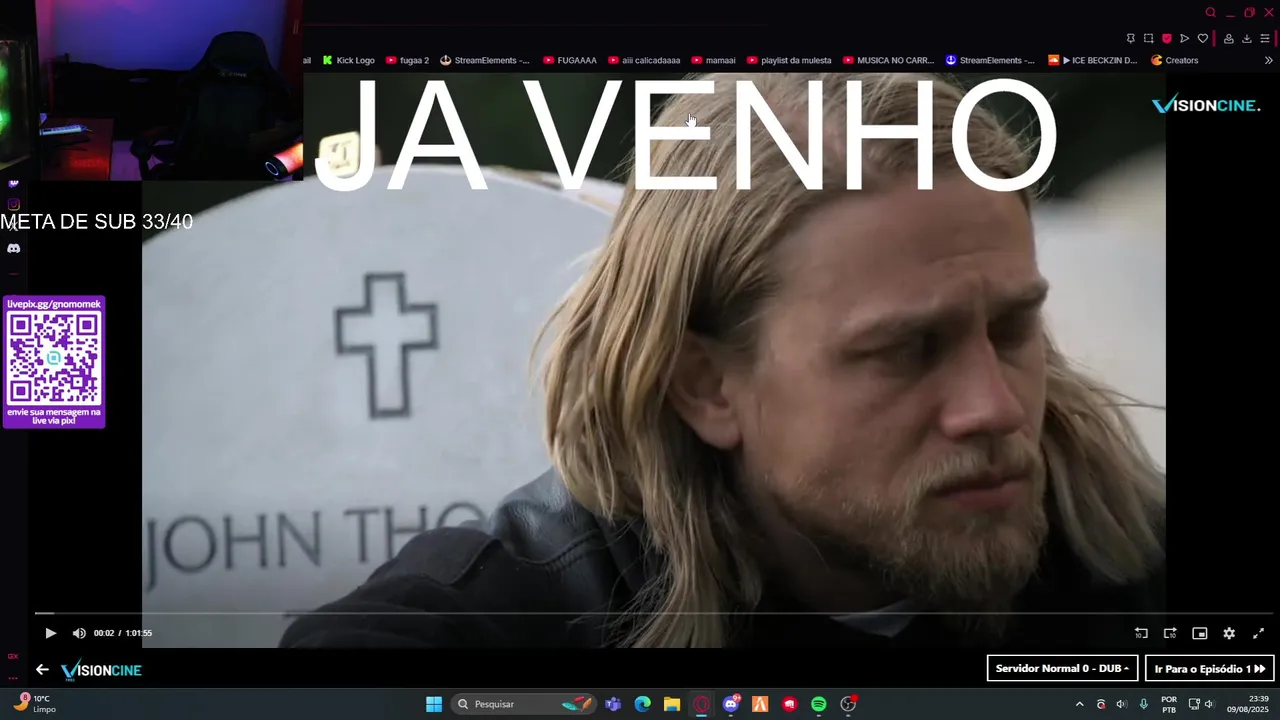This screenshot has width=1280, height=720.
Task: Click the livepix QR code widget
Action: click(54, 362)
